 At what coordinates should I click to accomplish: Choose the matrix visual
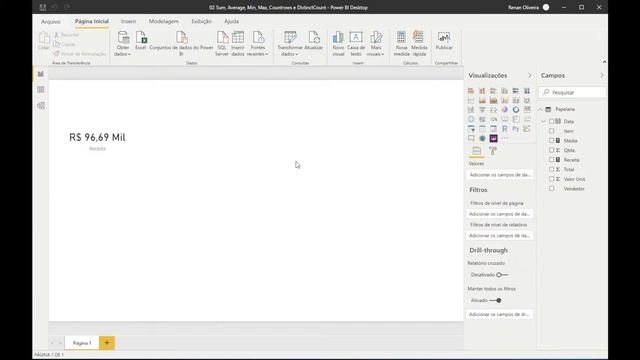493,129
